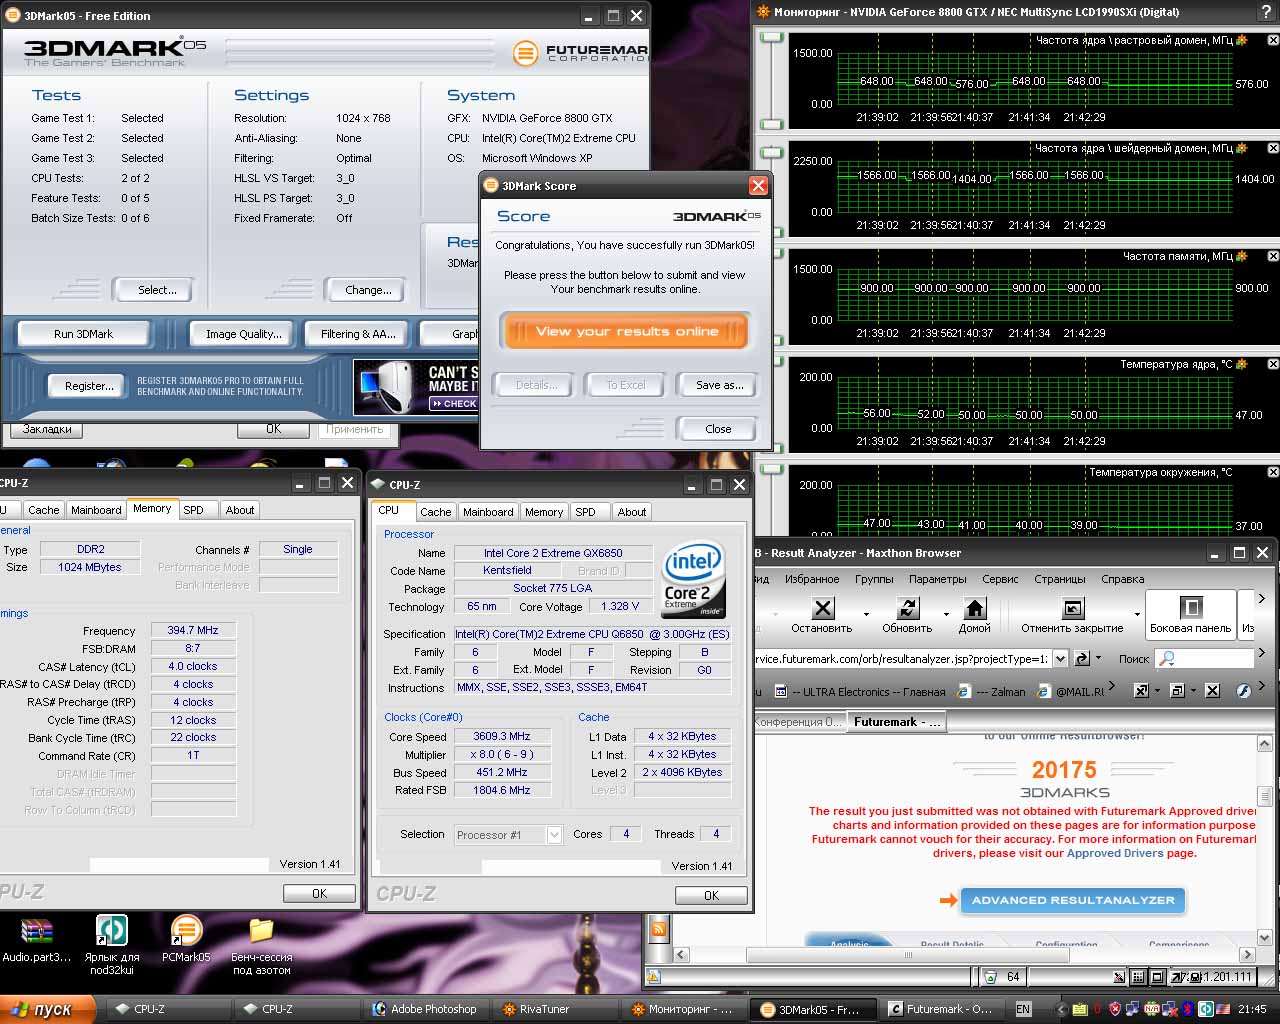The width and height of the screenshot is (1280, 1024).
Task: Open the Сервис menu in Maxthon
Action: (x=1000, y=579)
